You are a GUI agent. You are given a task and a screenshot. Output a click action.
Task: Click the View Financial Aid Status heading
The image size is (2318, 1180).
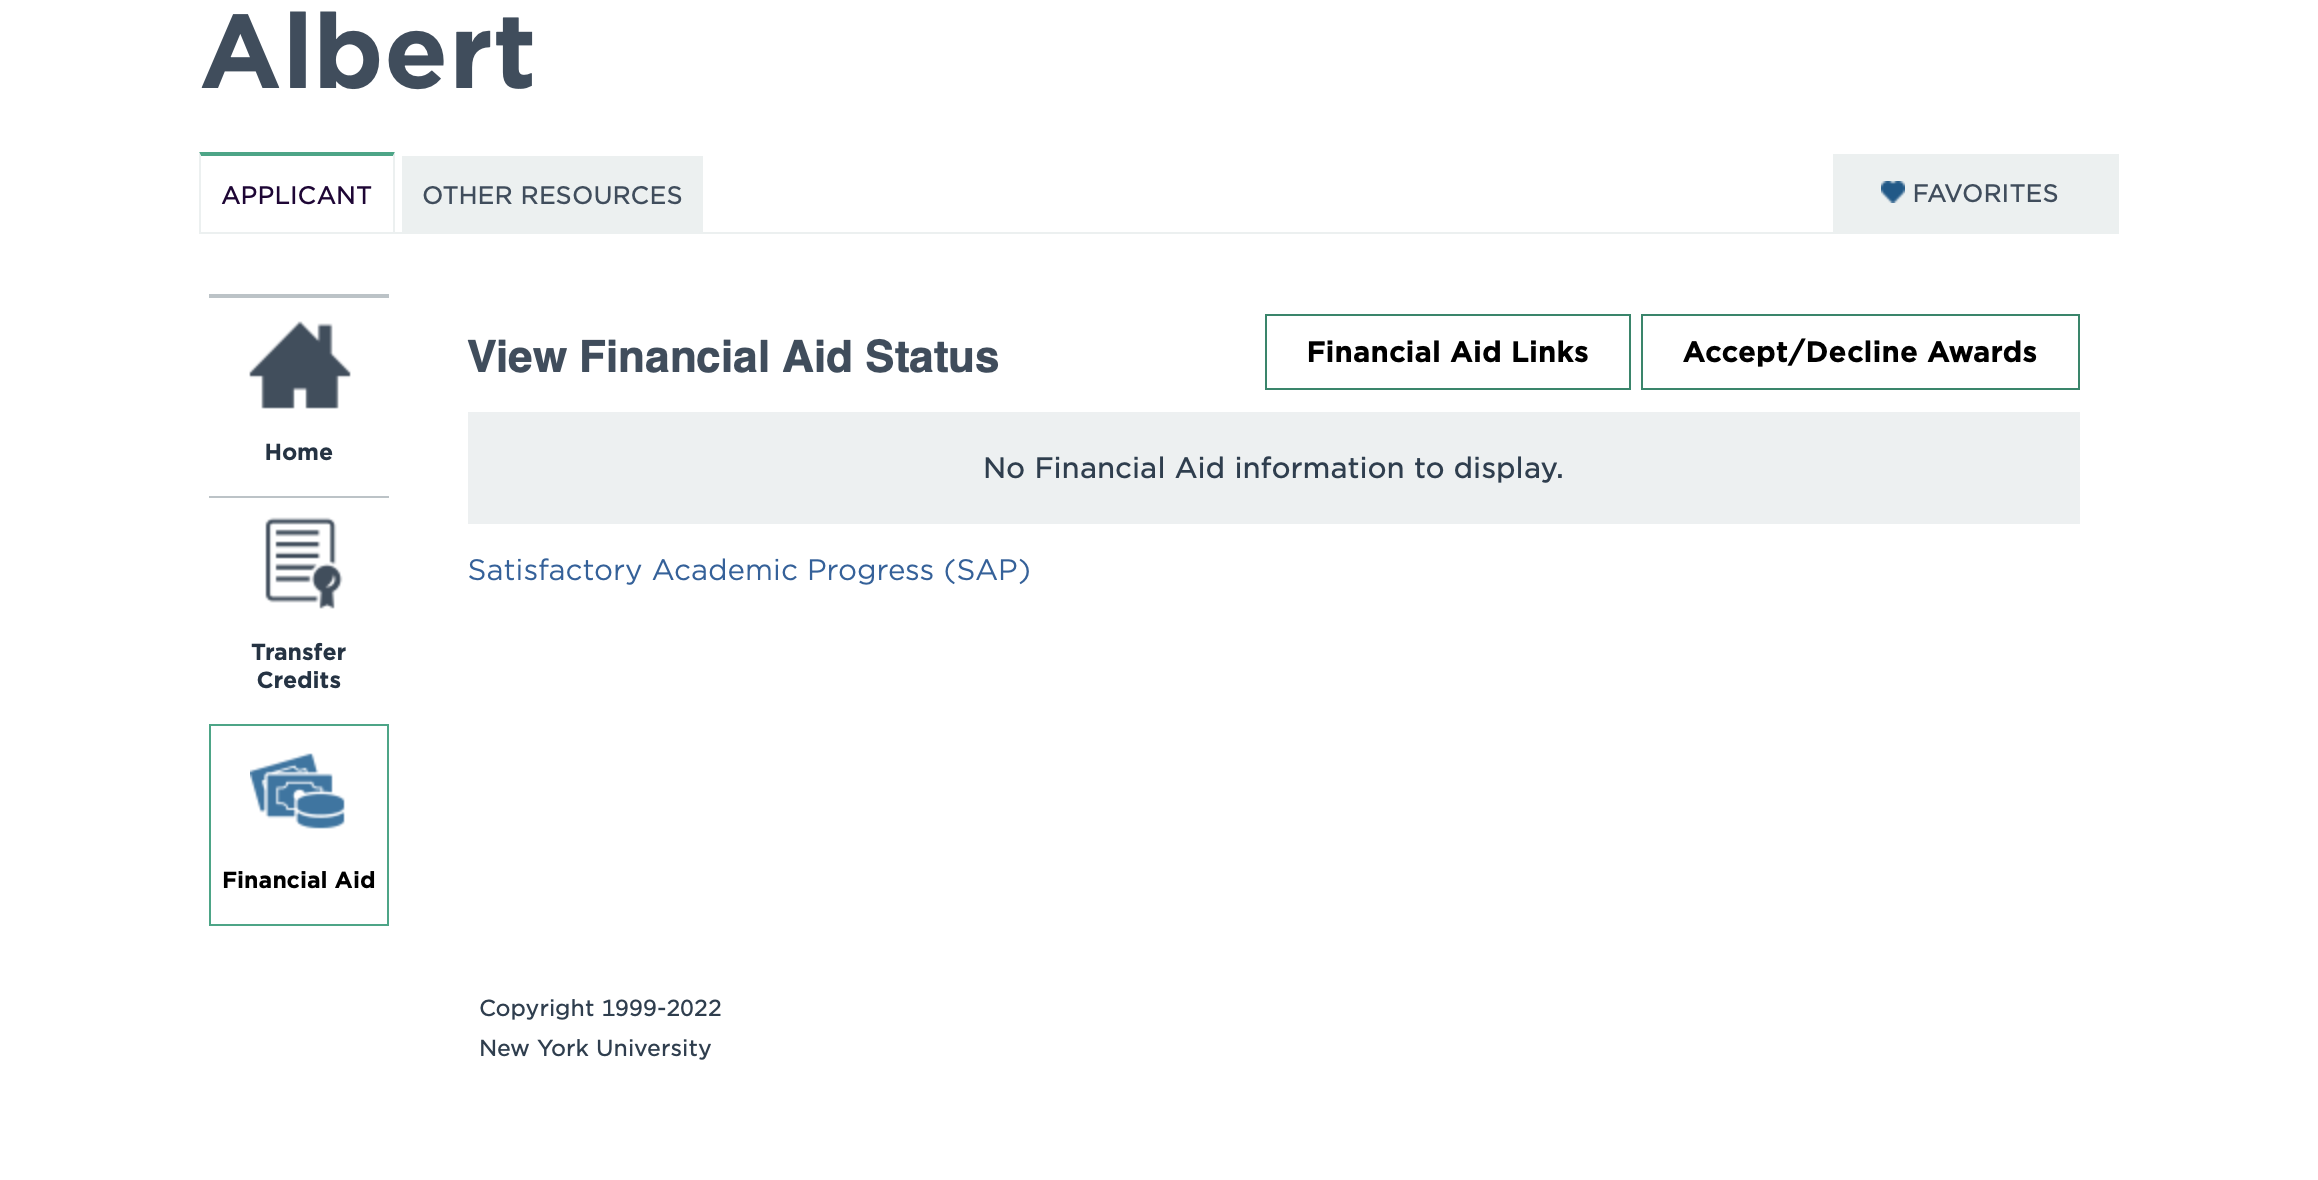[733, 357]
